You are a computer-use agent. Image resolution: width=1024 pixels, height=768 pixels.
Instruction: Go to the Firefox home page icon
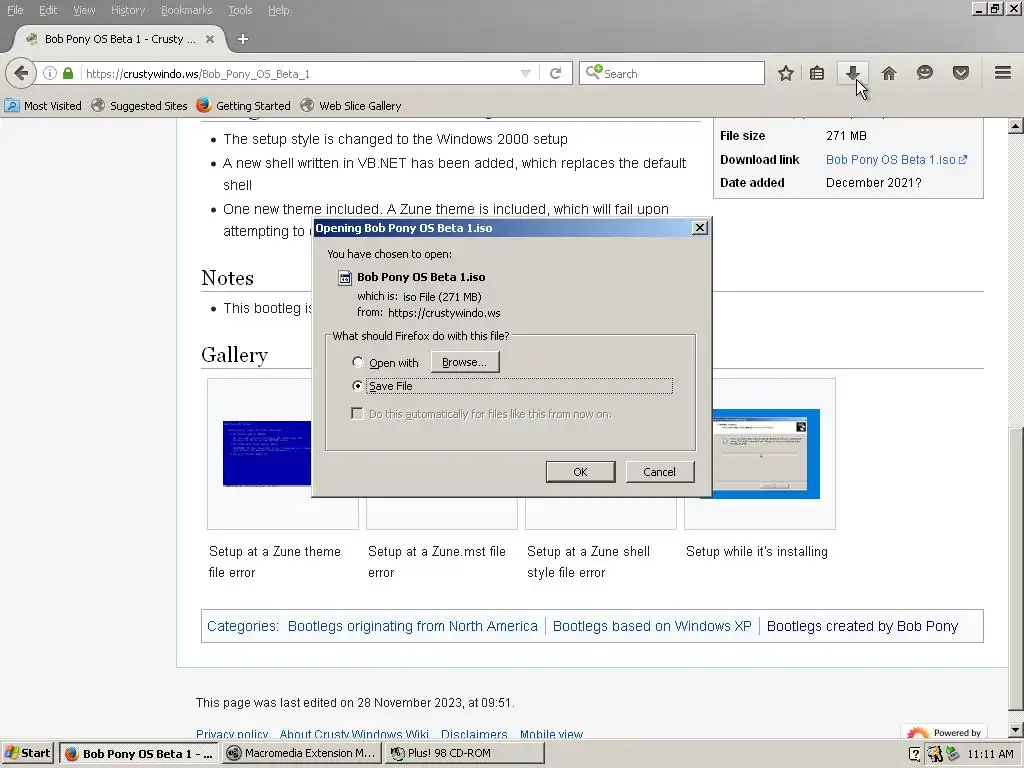click(889, 73)
